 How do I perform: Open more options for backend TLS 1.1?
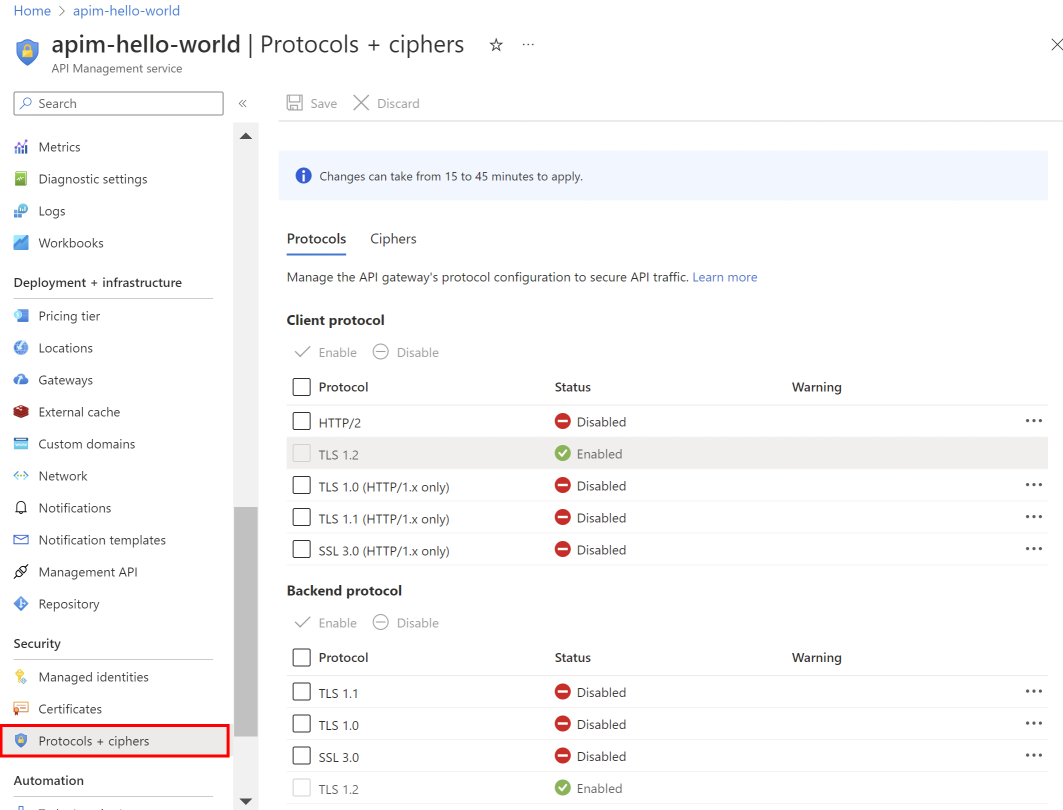click(1033, 691)
